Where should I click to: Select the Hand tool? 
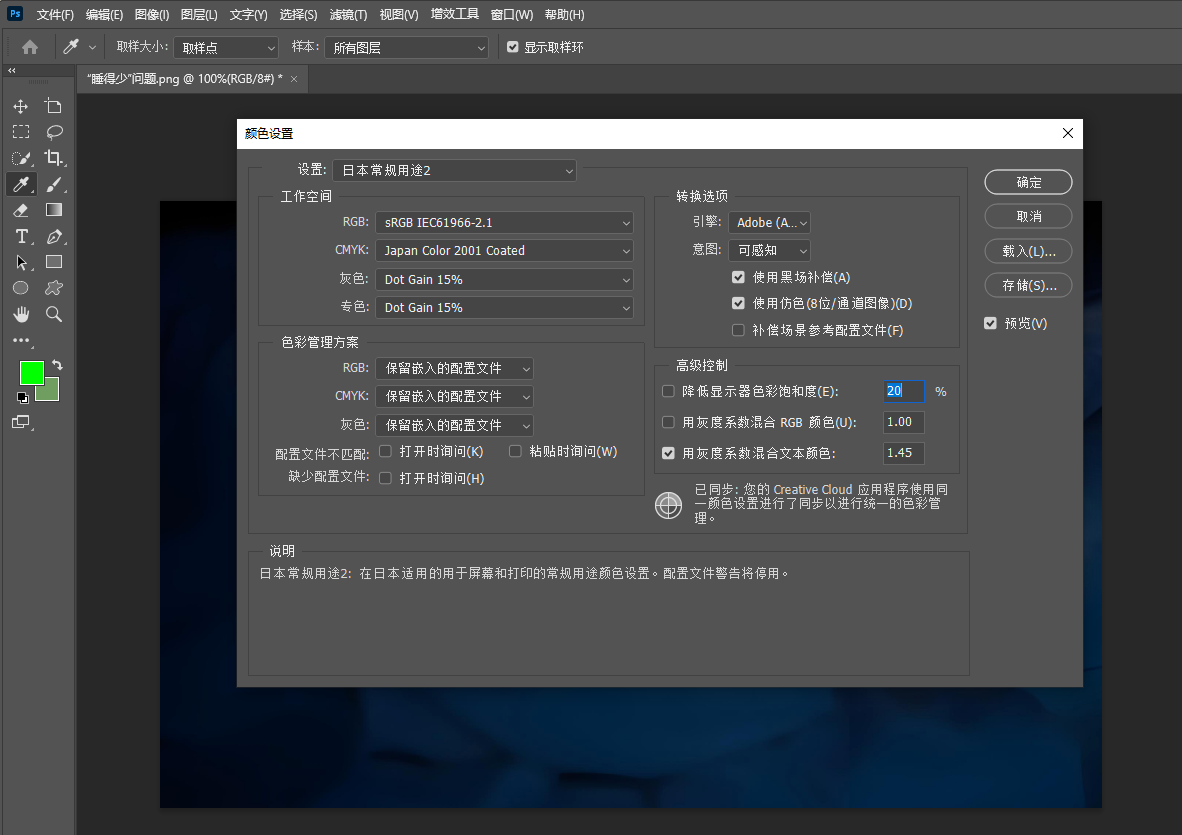pos(21,314)
